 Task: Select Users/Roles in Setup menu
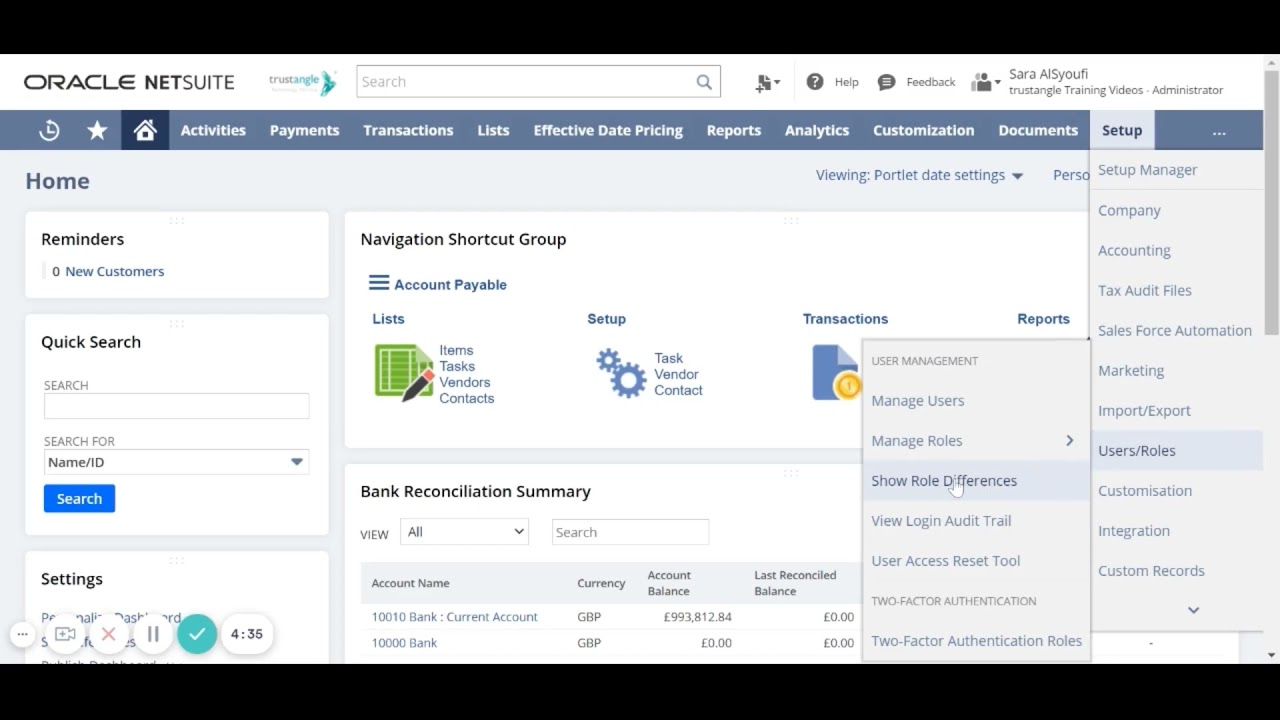(x=1176, y=450)
